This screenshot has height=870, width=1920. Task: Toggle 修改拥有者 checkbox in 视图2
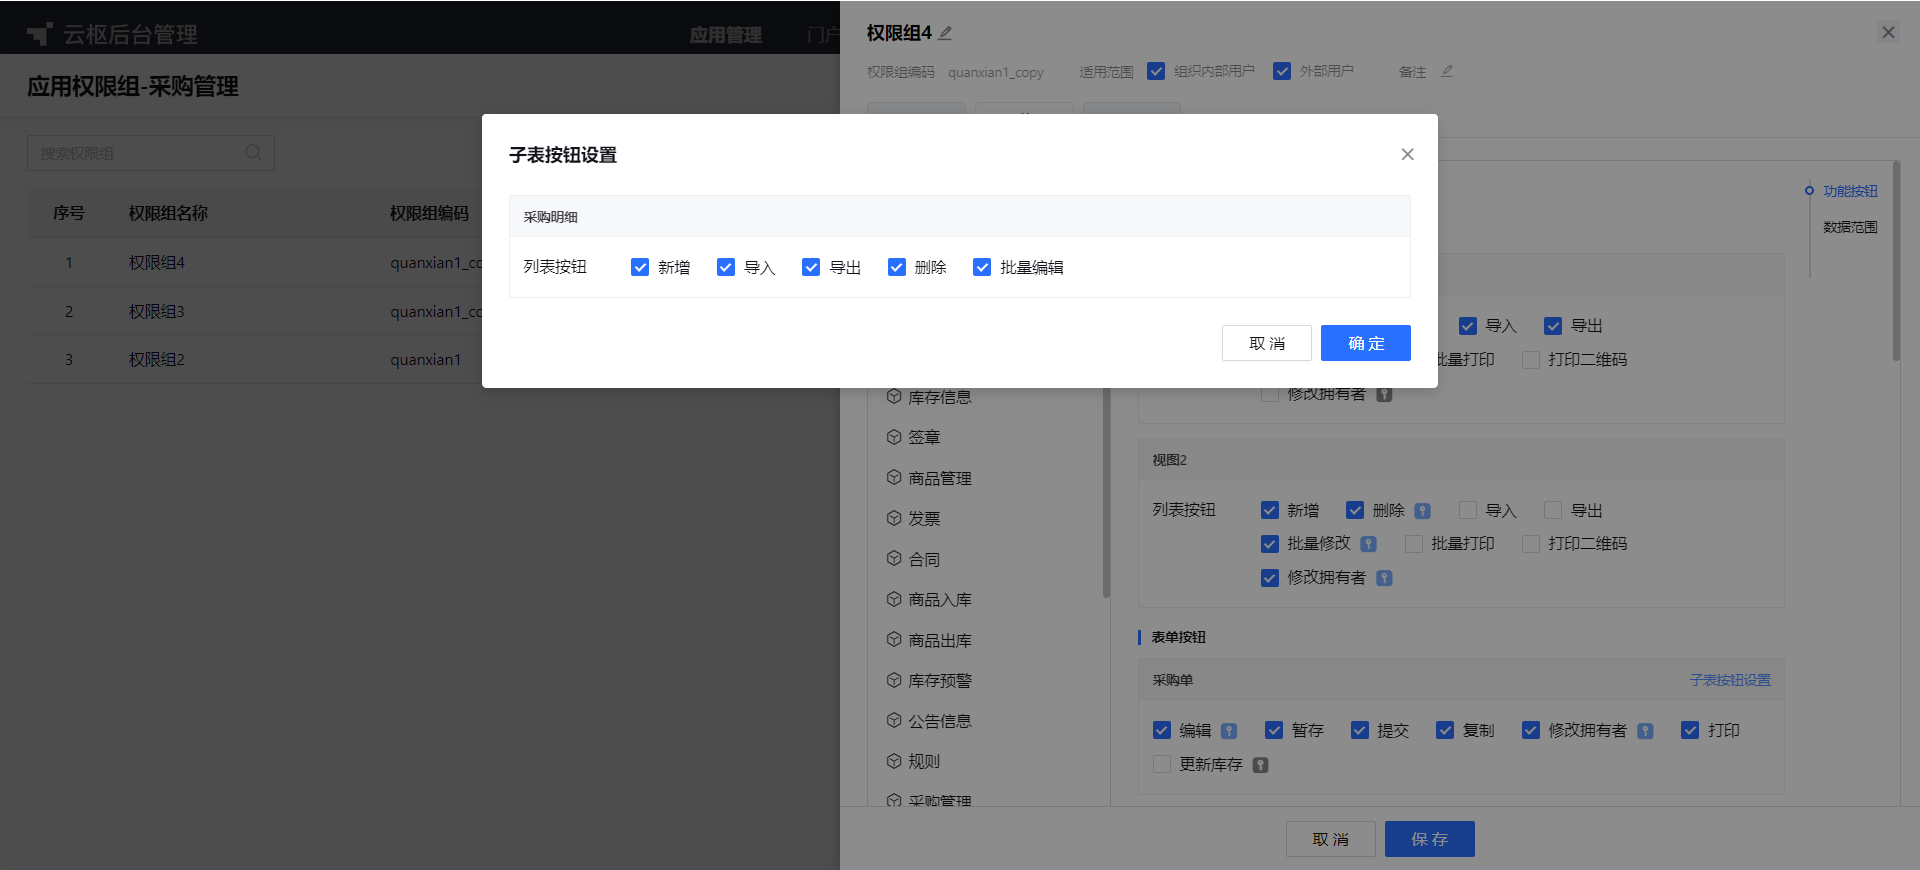[1270, 578]
